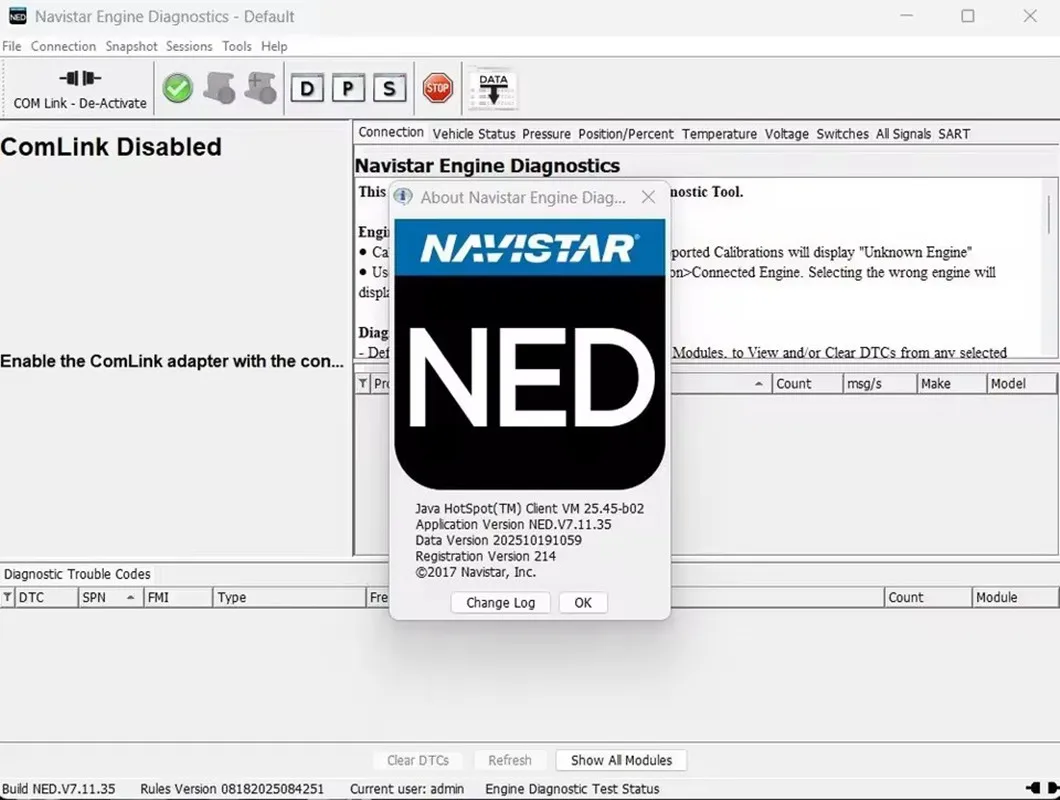Click the Show All Modules button
This screenshot has height=800, width=1060.
[x=621, y=760]
